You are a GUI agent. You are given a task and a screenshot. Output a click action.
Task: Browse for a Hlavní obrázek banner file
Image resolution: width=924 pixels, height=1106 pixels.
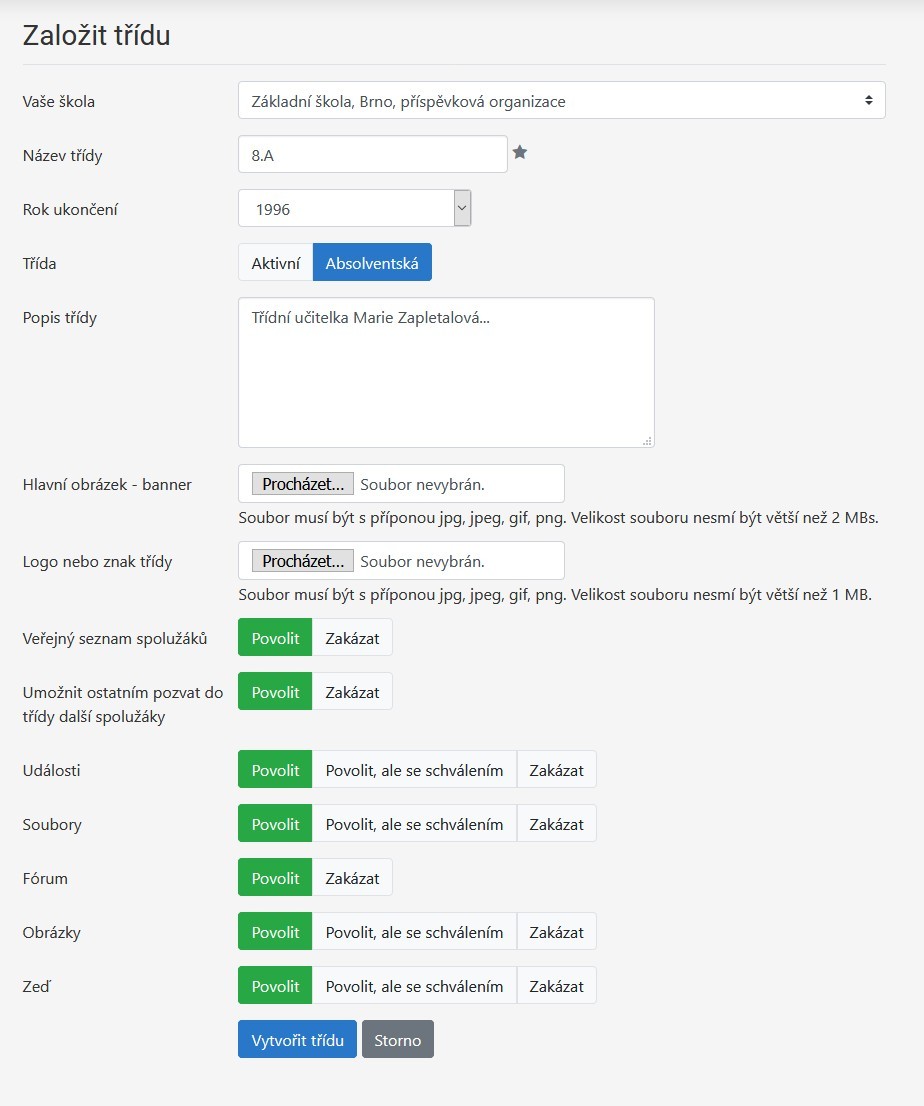pyautogui.click(x=303, y=484)
